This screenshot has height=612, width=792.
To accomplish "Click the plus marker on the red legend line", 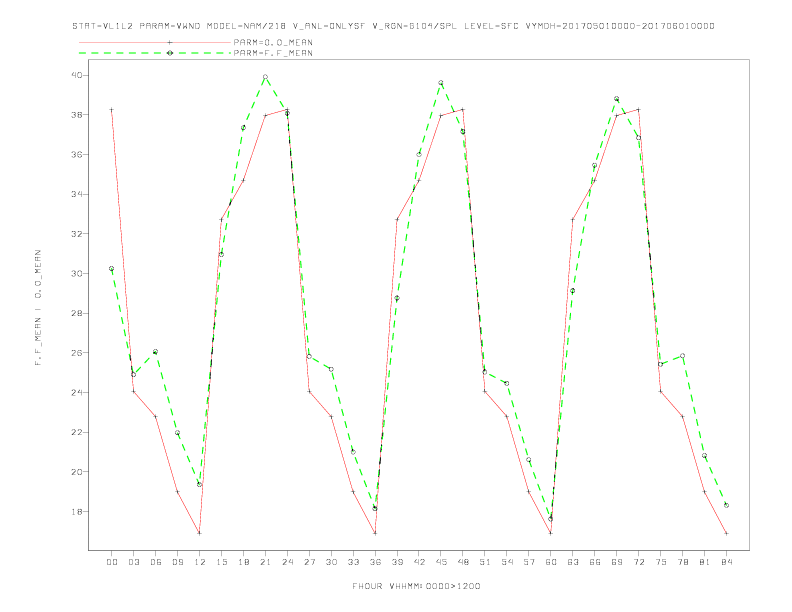I will click(x=170, y=42).
